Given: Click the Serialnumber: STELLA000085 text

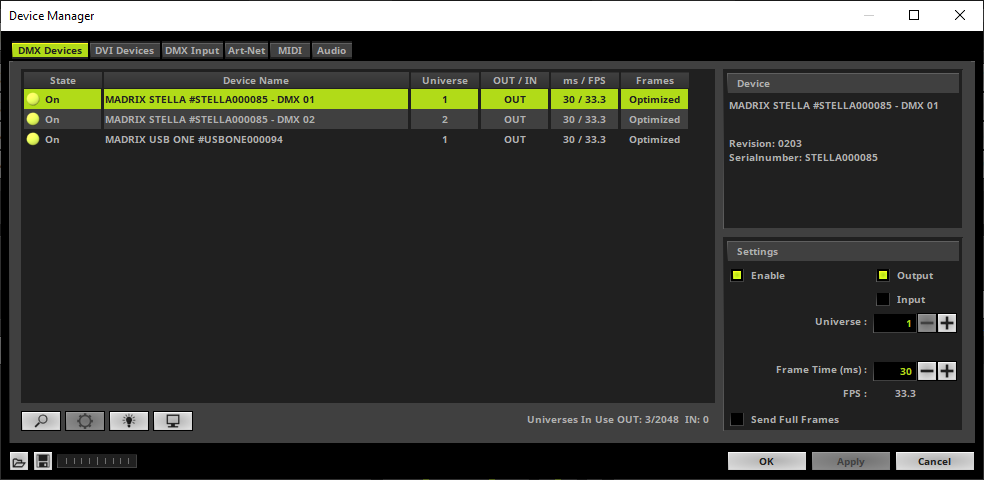Looking at the screenshot, I should click(x=803, y=157).
